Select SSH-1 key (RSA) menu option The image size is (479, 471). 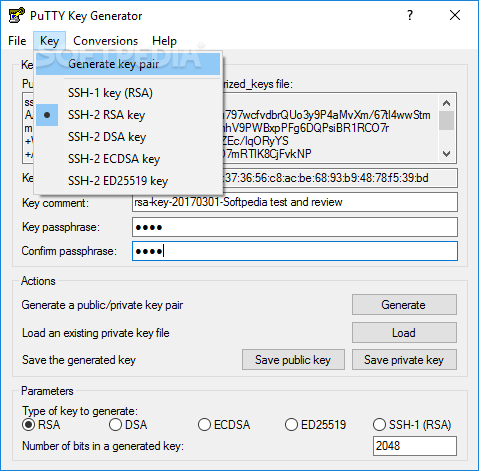pyautogui.click(x=128, y=93)
